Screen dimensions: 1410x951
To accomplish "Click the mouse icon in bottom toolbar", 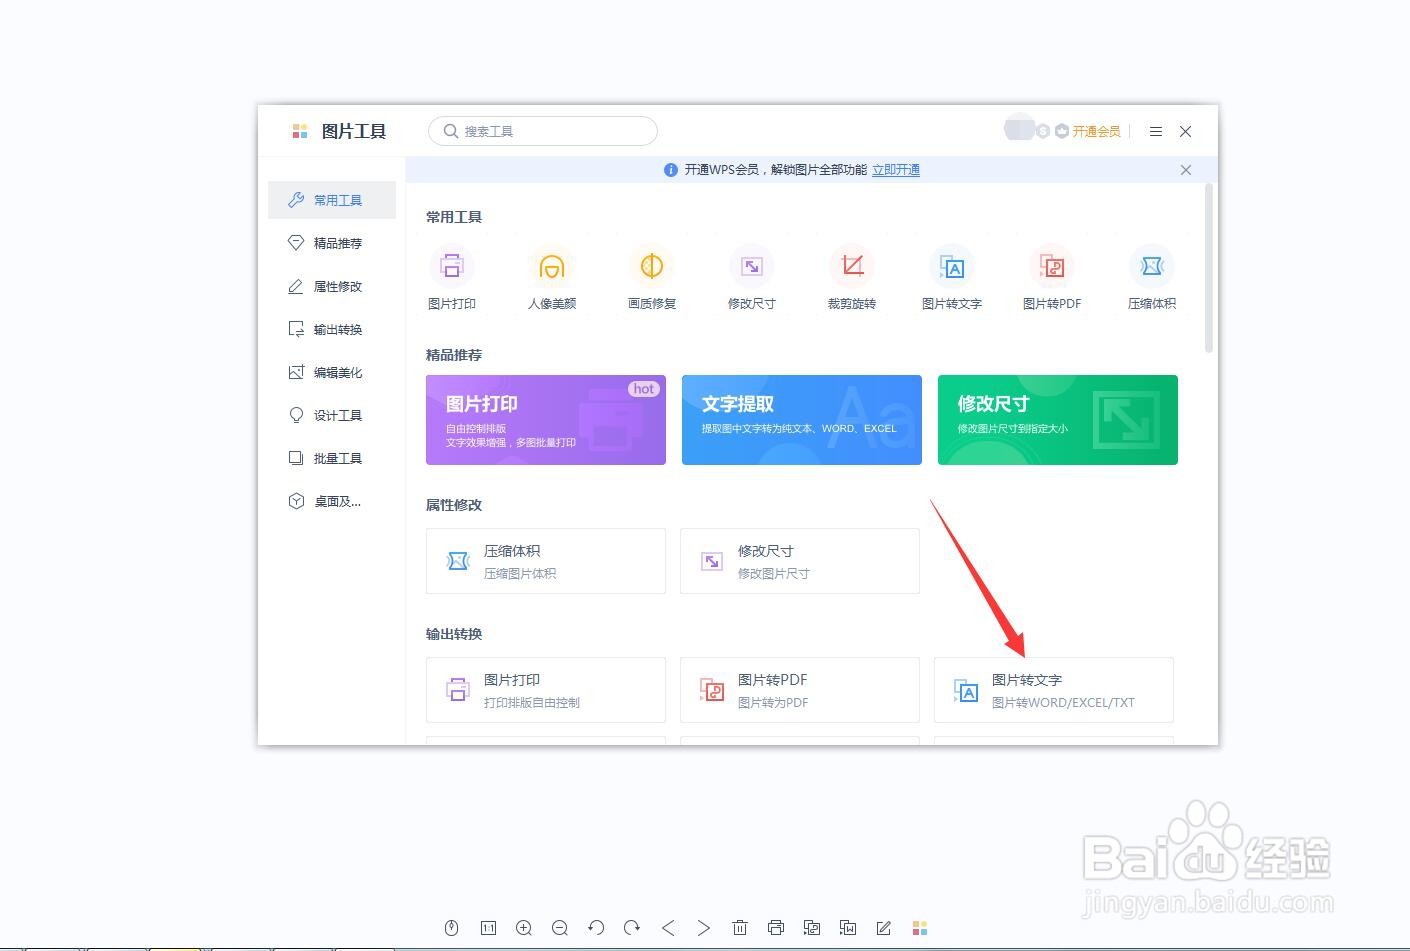I will (x=452, y=928).
